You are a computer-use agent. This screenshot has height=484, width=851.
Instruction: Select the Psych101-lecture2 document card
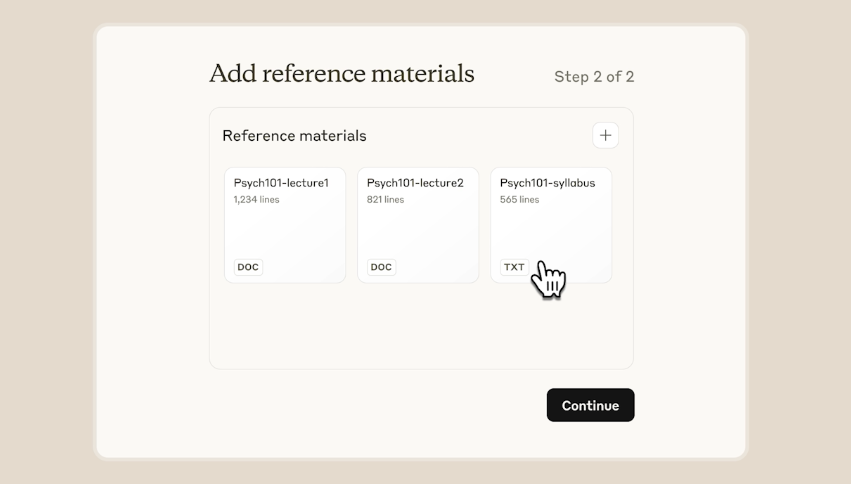418,225
